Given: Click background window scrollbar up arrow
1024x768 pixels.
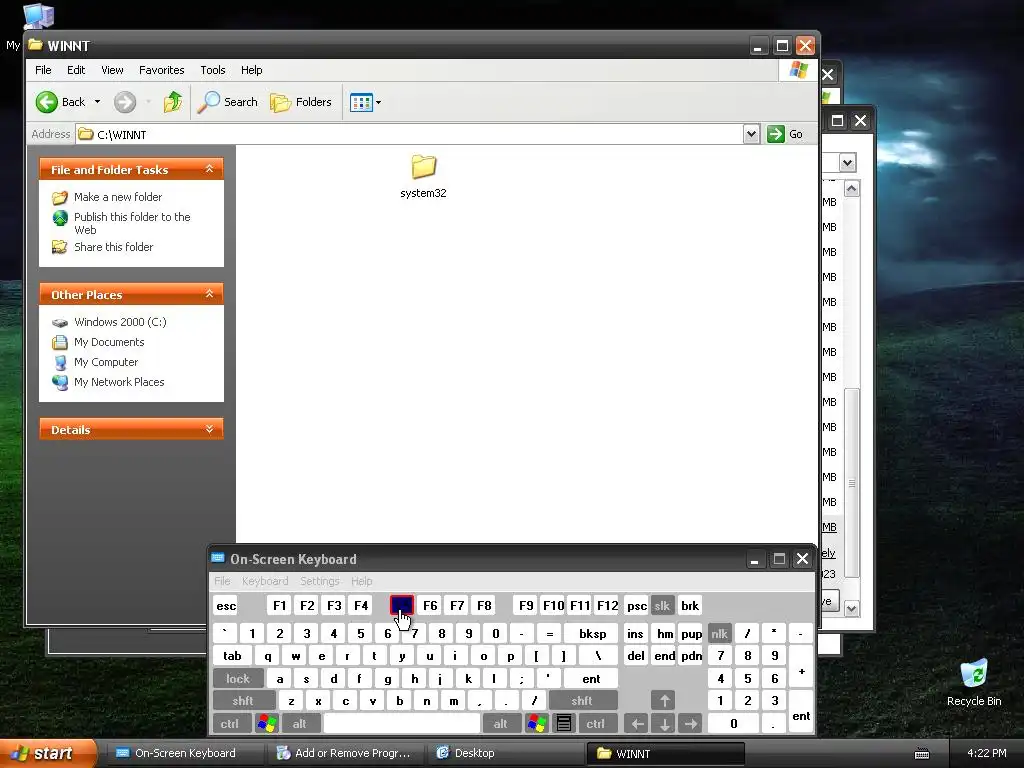Looking at the screenshot, I should coord(852,189).
